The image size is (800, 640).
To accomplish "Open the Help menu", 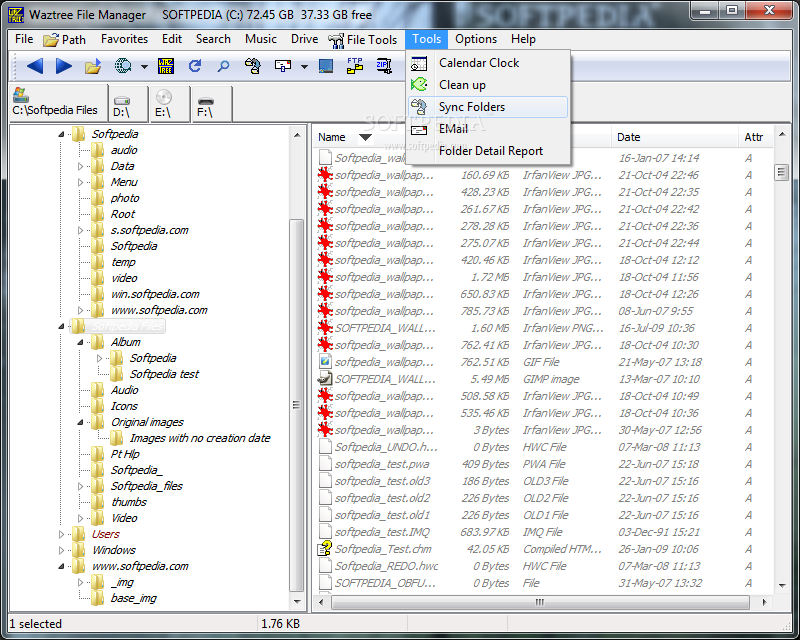I will 523,39.
